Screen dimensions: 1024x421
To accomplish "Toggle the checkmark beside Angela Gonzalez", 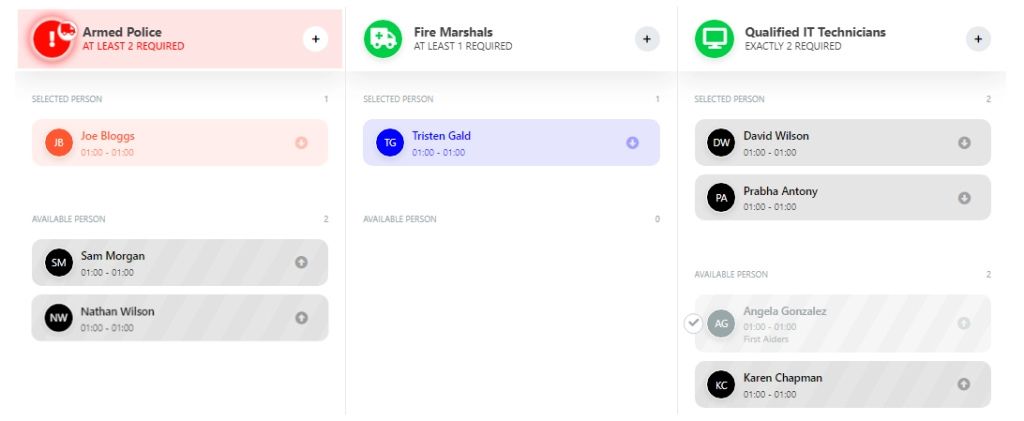I will (x=693, y=323).
